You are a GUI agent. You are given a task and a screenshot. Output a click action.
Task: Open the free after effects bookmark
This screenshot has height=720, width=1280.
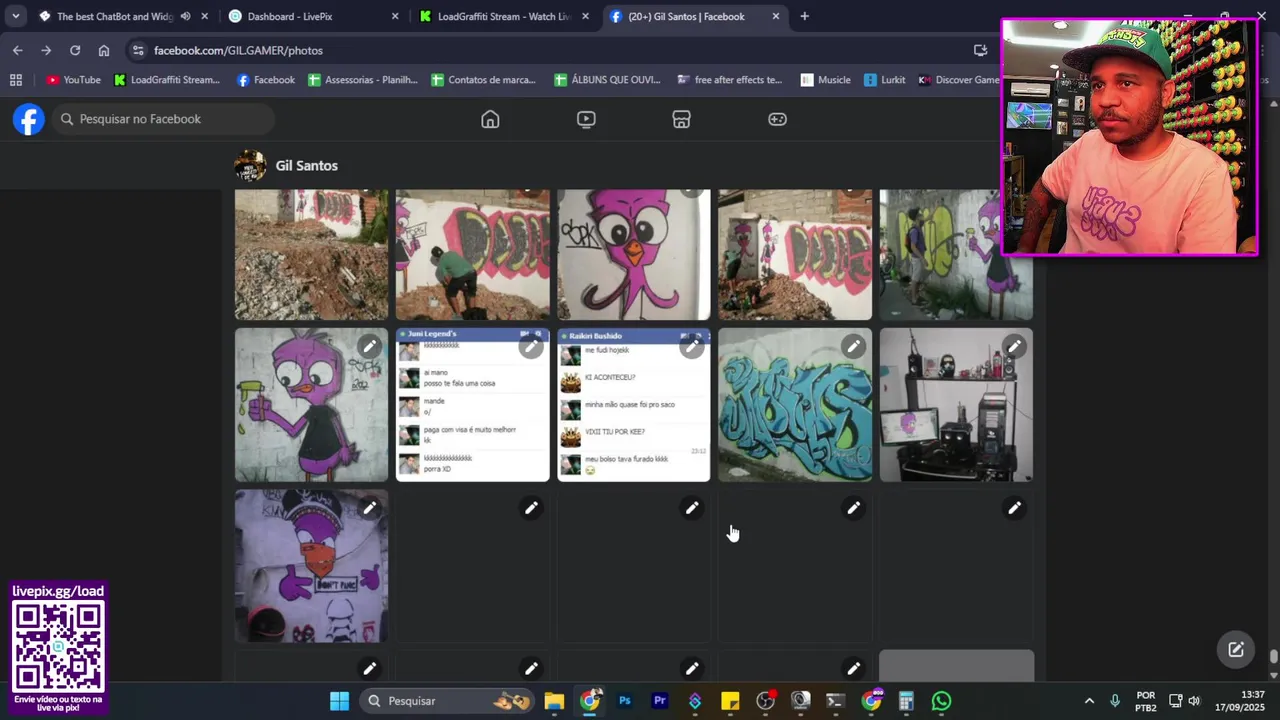tap(730, 80)
